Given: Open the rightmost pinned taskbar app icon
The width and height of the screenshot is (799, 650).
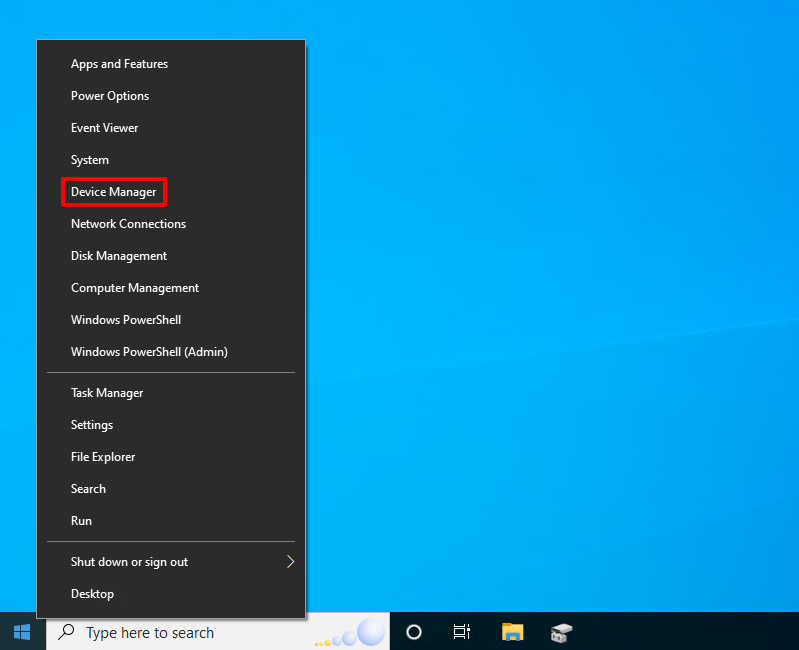Looking at the screenshot, I should point(562,632).
